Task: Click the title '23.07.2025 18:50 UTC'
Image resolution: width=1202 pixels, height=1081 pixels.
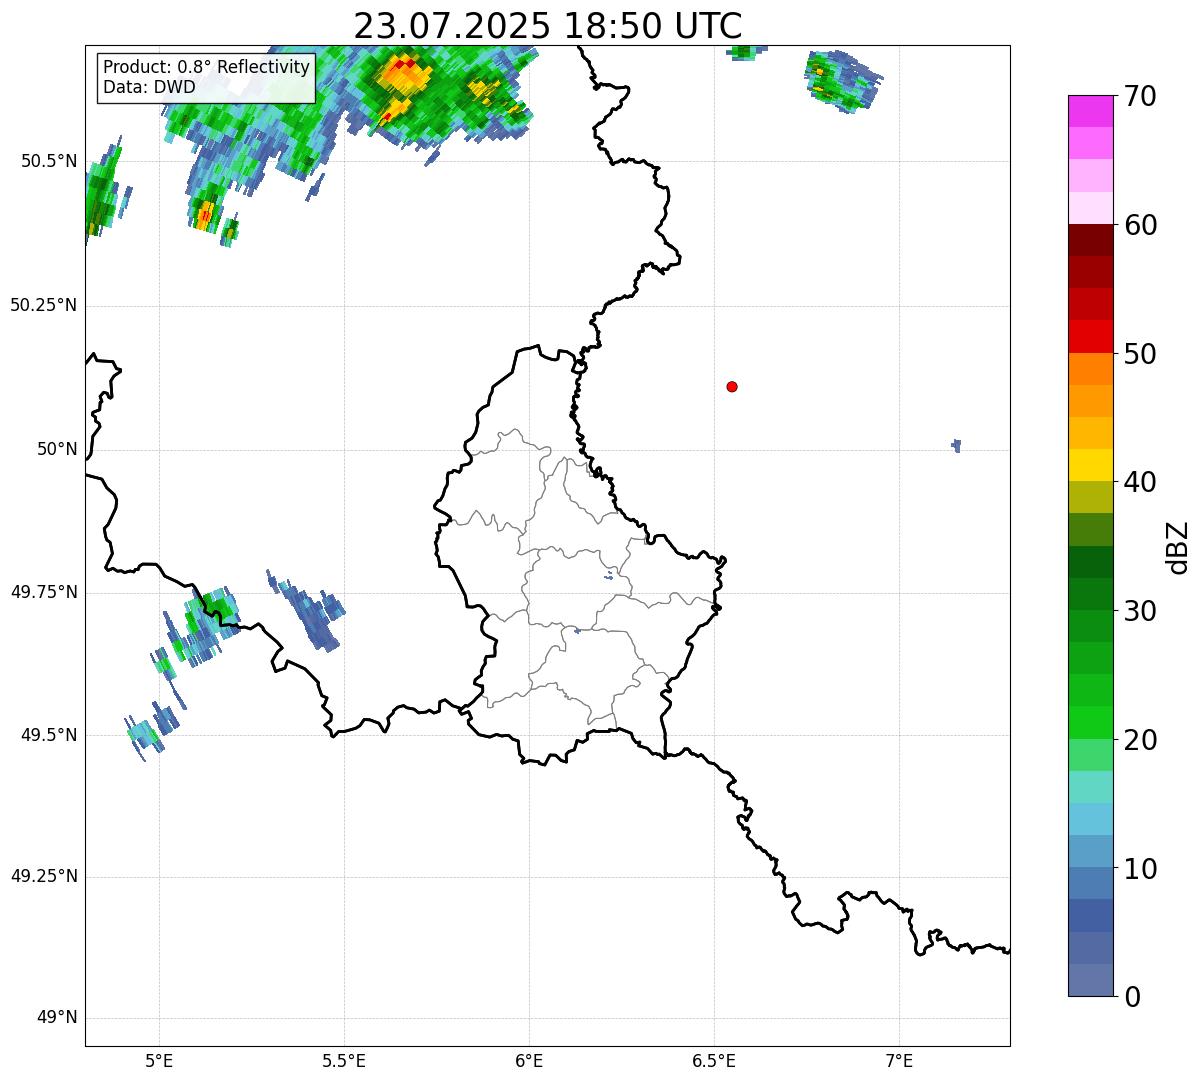Action: 548,26
